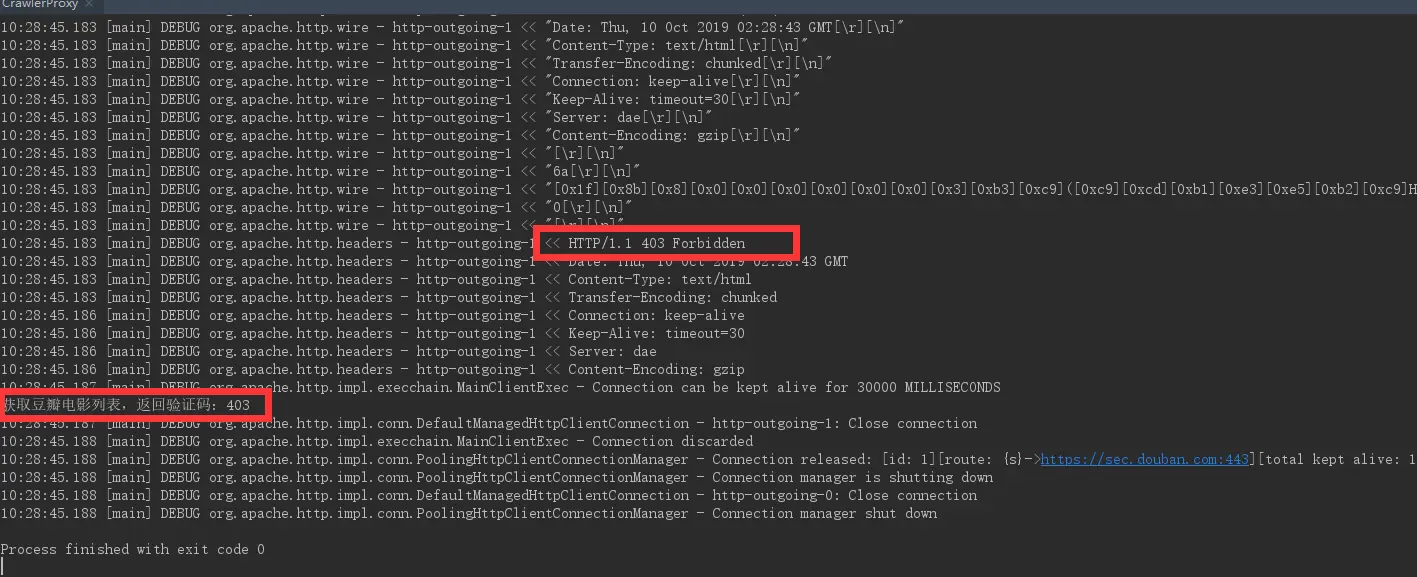1417x577 pixels.
Task: Click the wire line "6a[\r][\n]"
Action: pos(320,171)
